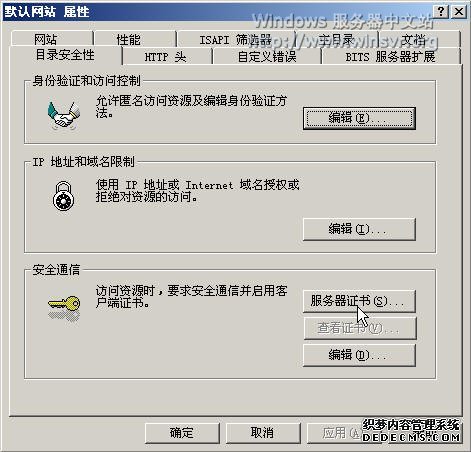Switch to the 自定义错误 tab
The height and width of the screenshot is (452, 471).
pyautogui.click(x=267, y=57)
